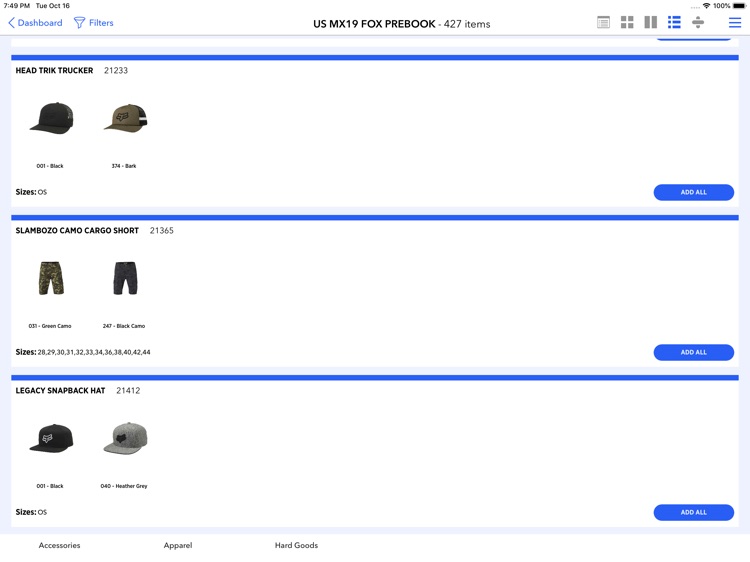Add all Legacy Snapback Hat items
This screenshot has width=750, height=562.
coord(694,512)
